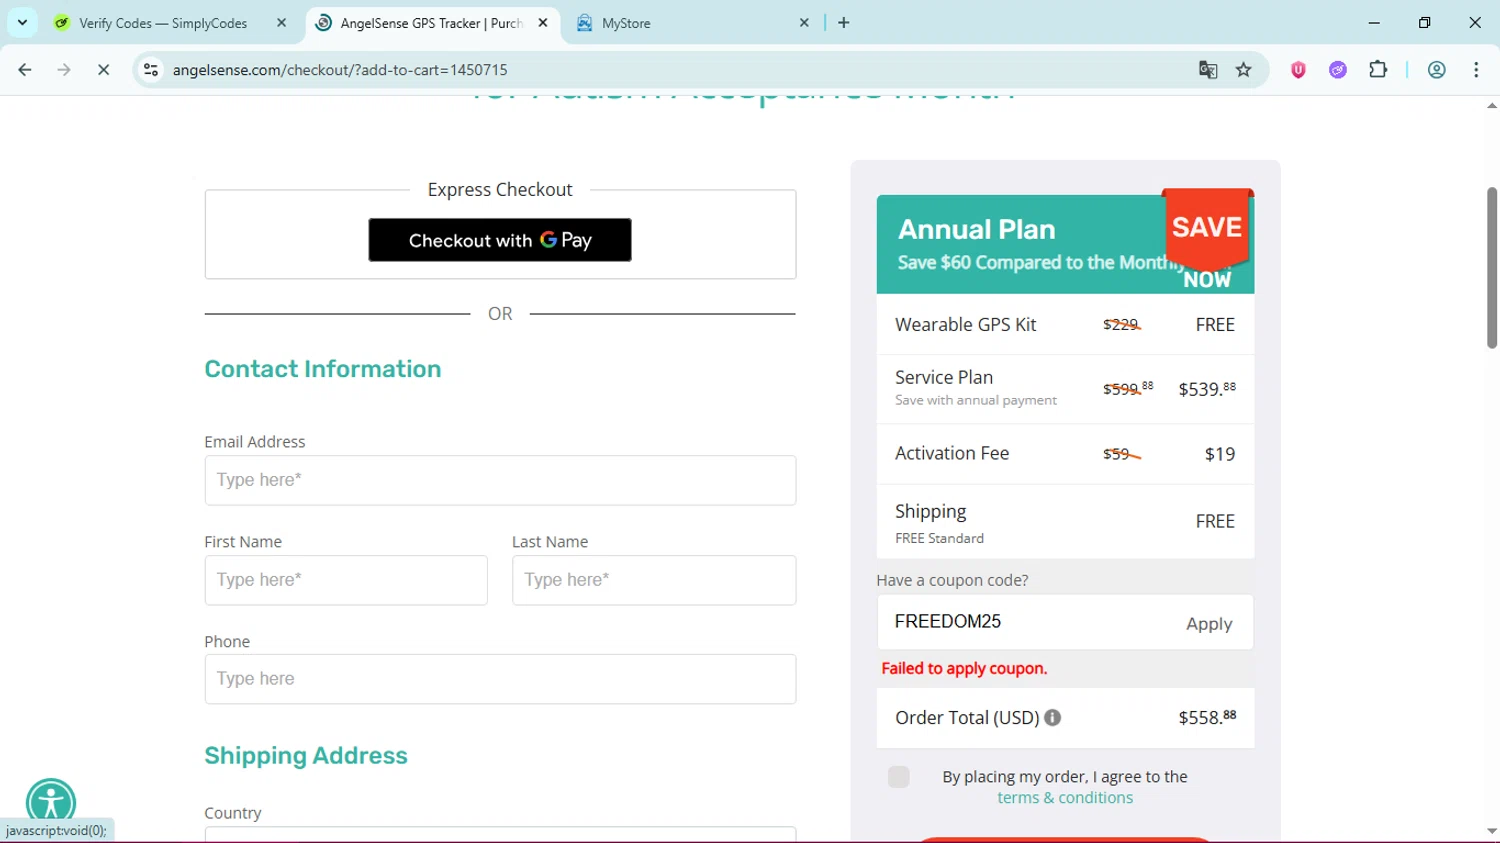Click the scrollbar down arrow
This screenshot has width=1500, height=843.
[1491, 832]
